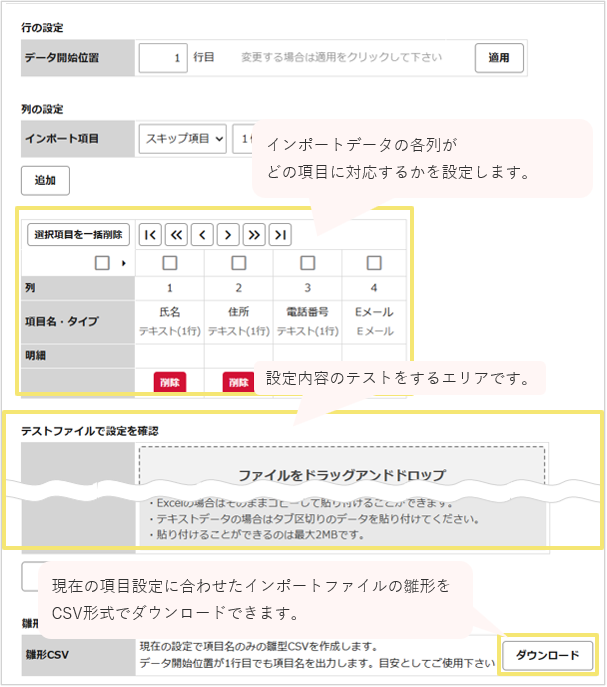Select the 電話番号 column header text

click(307, 312)
